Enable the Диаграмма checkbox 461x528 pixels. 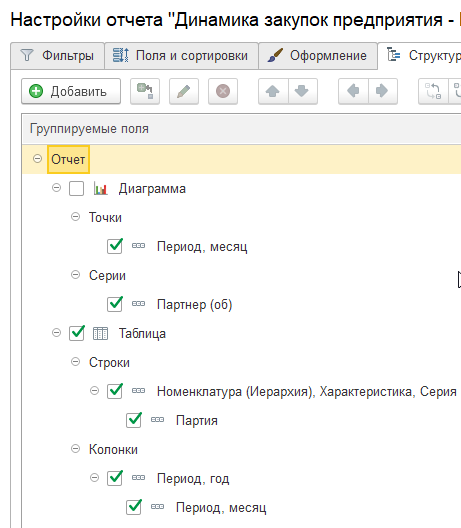[x=76, y=189]
